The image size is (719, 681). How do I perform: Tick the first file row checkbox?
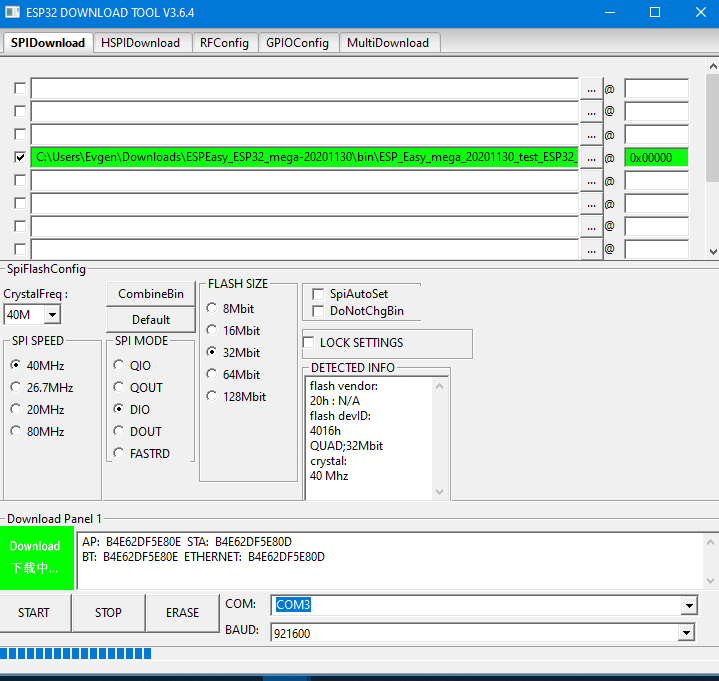pos(20,88)
